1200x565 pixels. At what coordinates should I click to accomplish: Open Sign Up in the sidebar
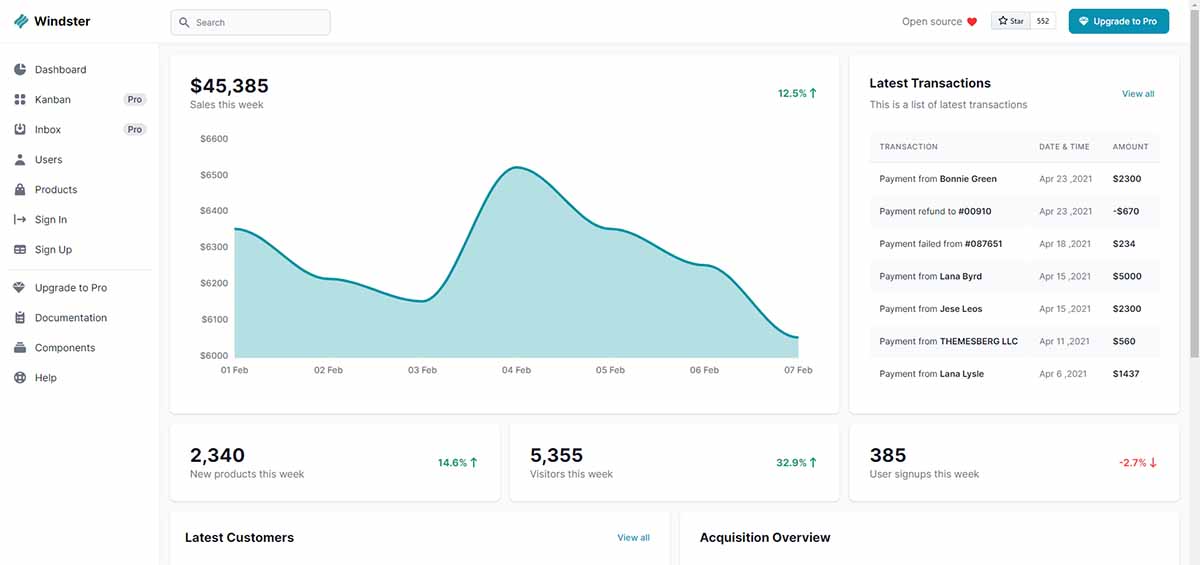(x=53, y=250)
